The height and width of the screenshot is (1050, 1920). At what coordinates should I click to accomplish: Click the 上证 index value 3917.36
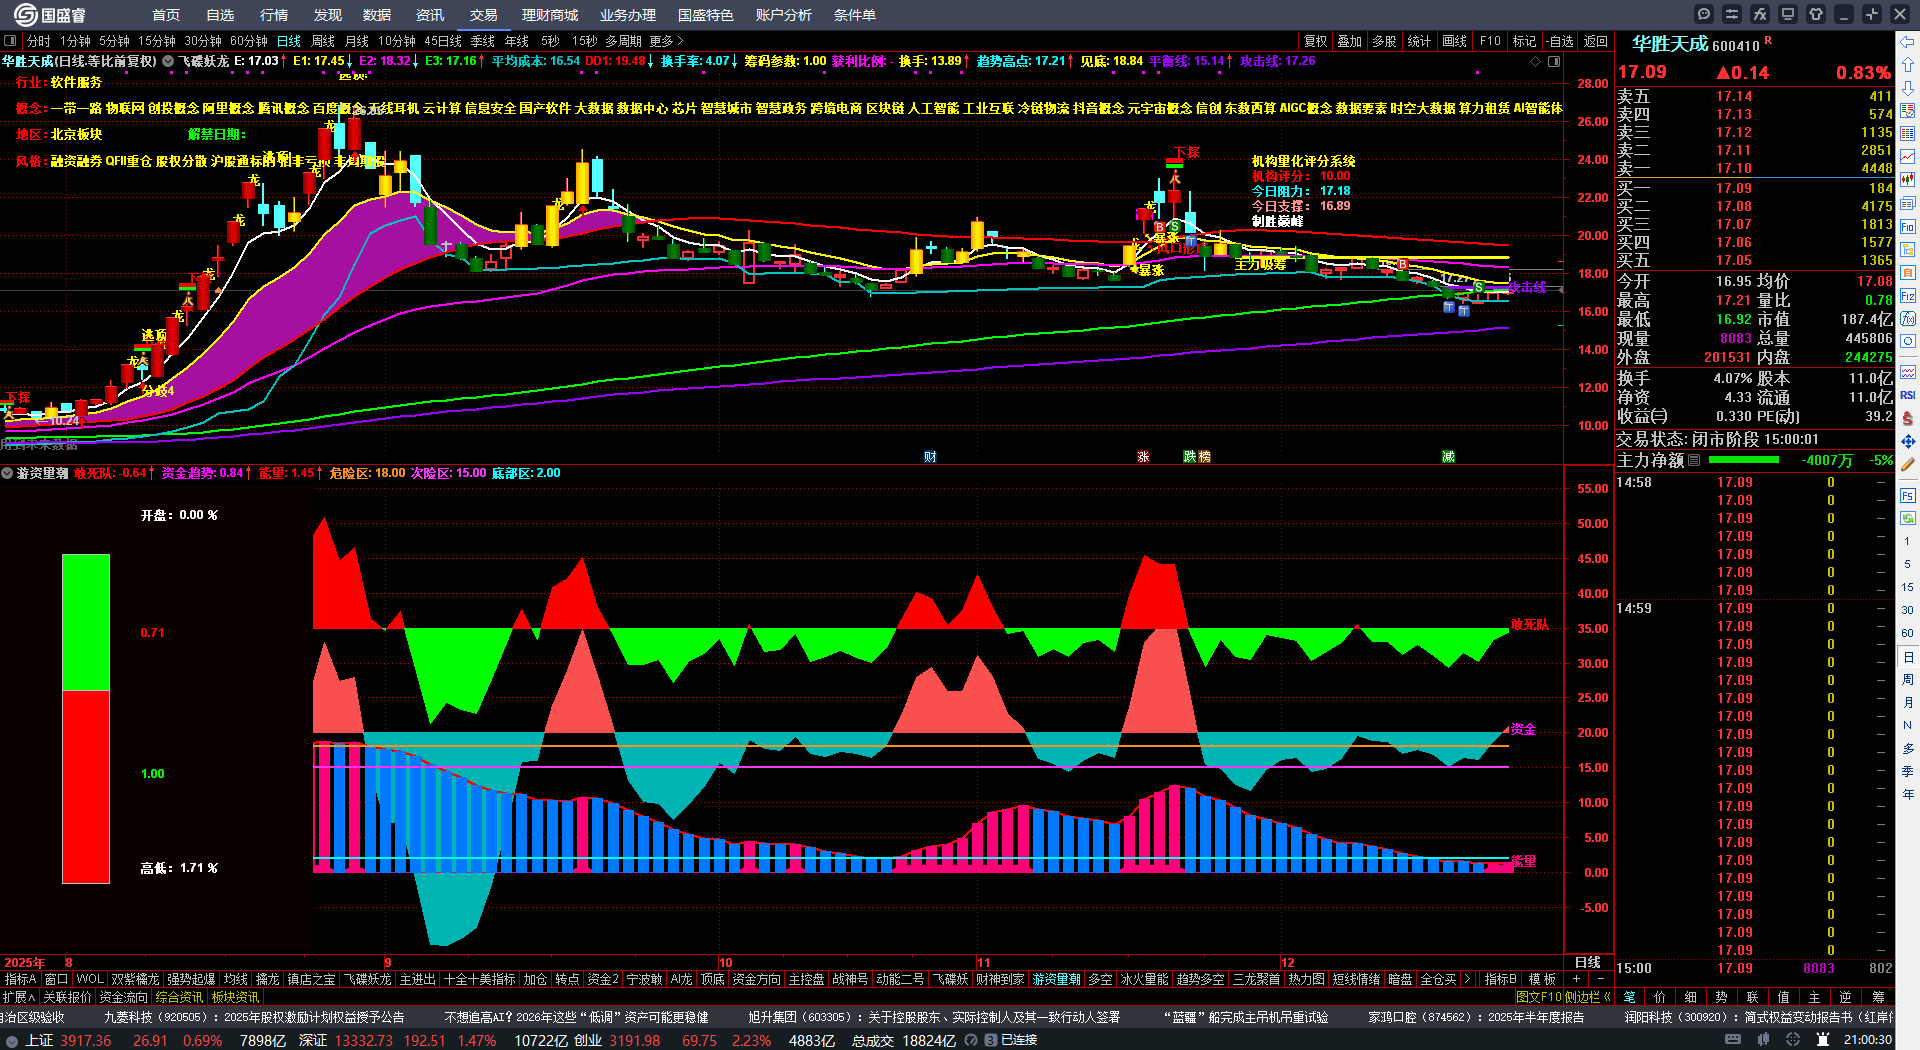[x=86, y=1040]
